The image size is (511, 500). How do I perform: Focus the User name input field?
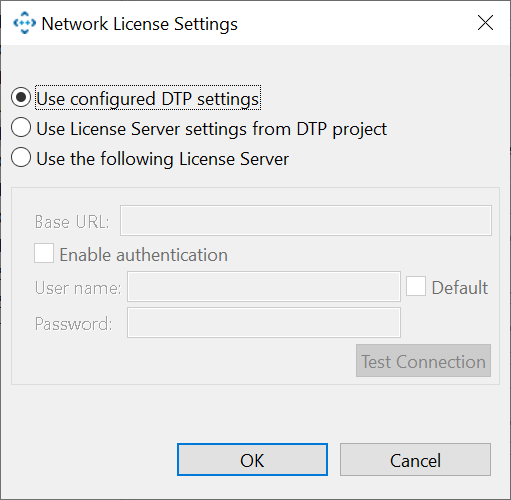pos(264,286)
